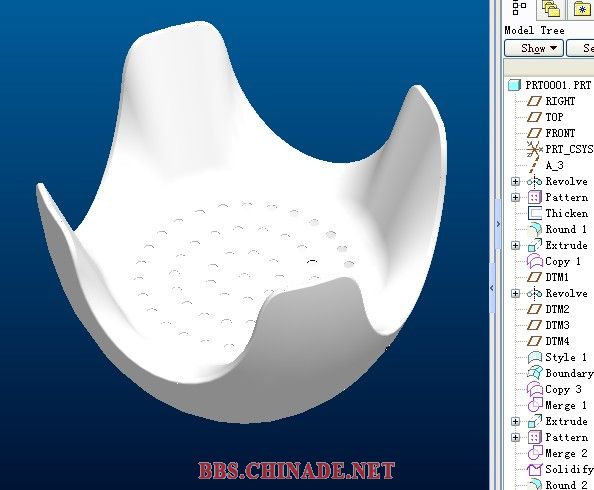594x490 pixels.
Task: Click the Copy 1 feature icon
Action: pyautogui.click(x=535, y=261)
